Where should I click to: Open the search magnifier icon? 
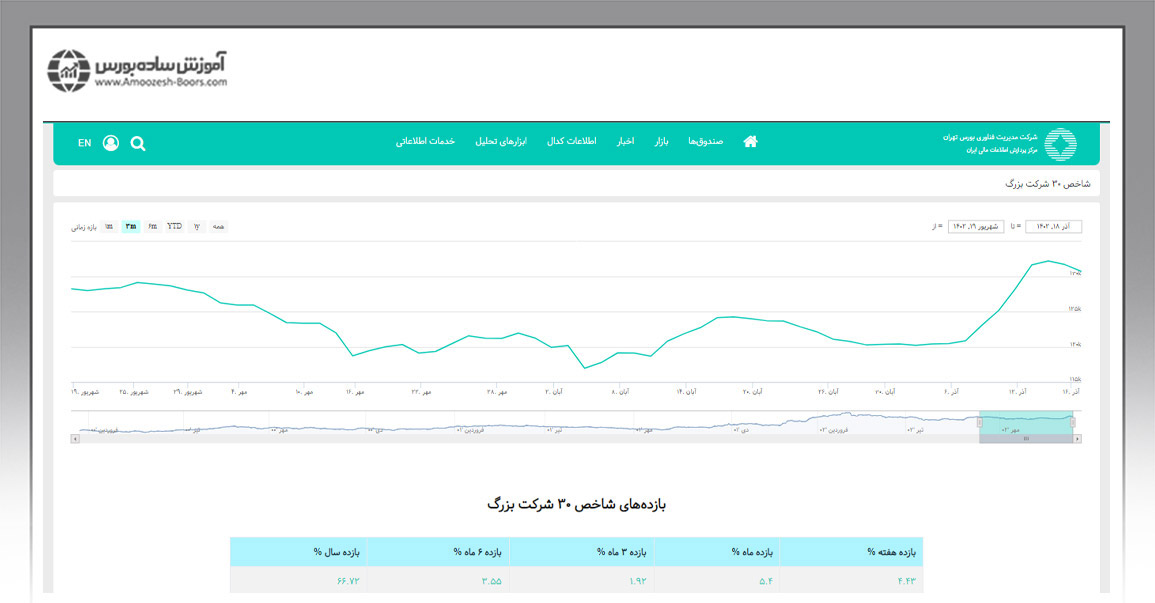[138, 143]
